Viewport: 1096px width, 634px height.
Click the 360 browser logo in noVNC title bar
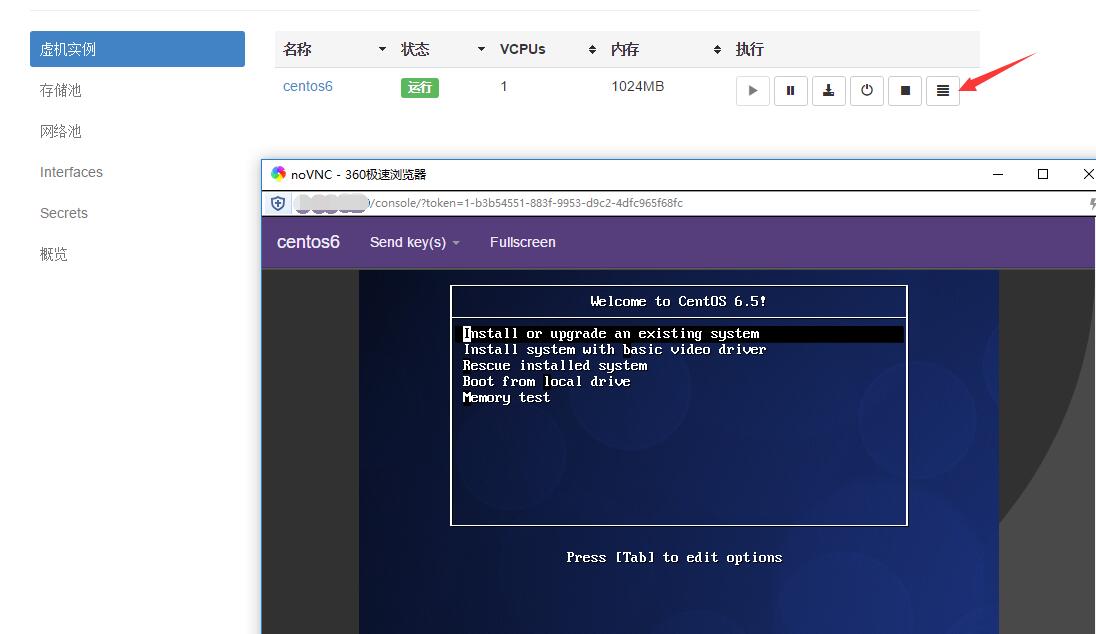click(279, 173)
